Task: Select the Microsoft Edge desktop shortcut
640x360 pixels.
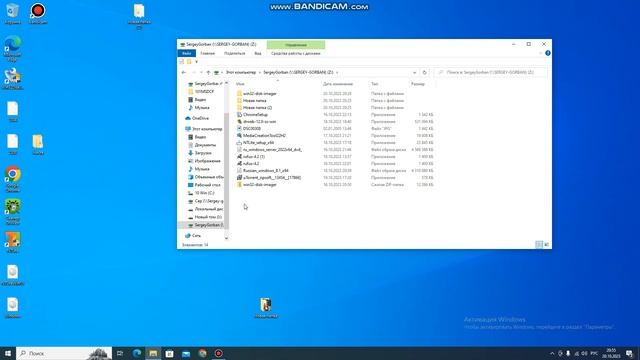Action: point(13,49)
